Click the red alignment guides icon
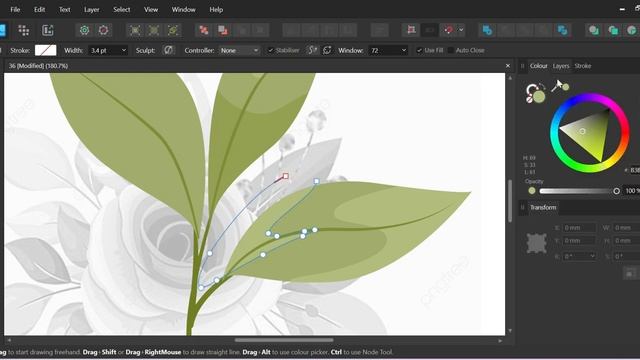Image resolution: width=640 pixels, height=360 pixels. coord(411,30)
